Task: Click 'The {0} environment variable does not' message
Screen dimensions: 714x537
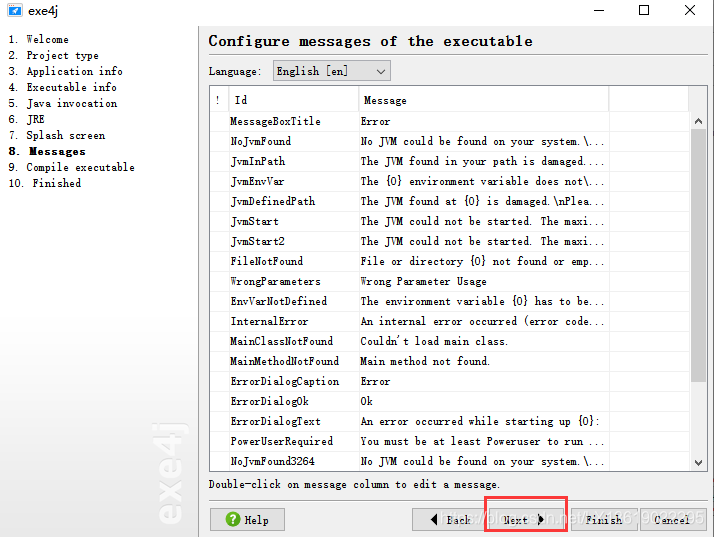Action: tap(482, 182)
